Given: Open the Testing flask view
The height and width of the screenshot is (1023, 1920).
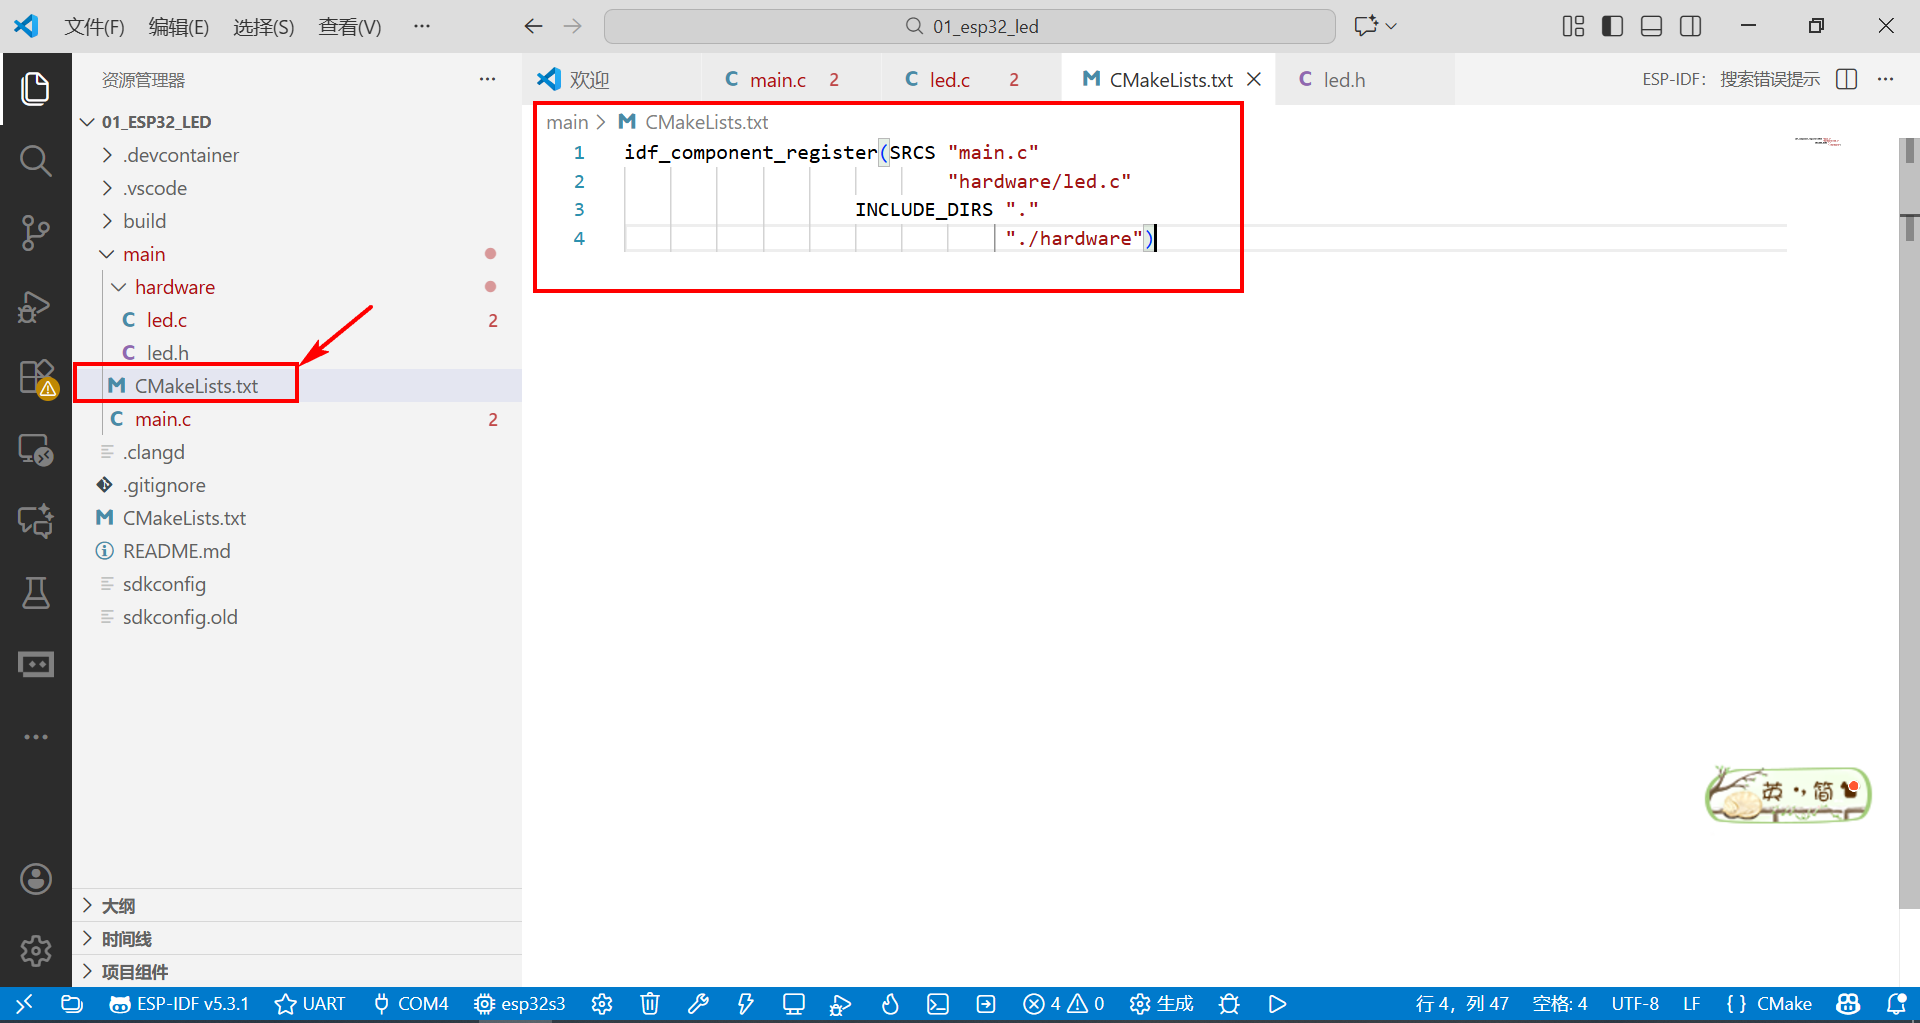Looking at the screenshot, I should 36,593.
